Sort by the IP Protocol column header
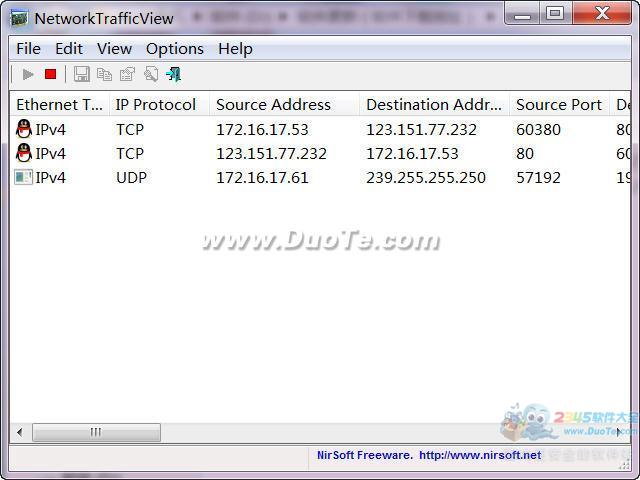640x480 pixels. click(x=159, y=104)
